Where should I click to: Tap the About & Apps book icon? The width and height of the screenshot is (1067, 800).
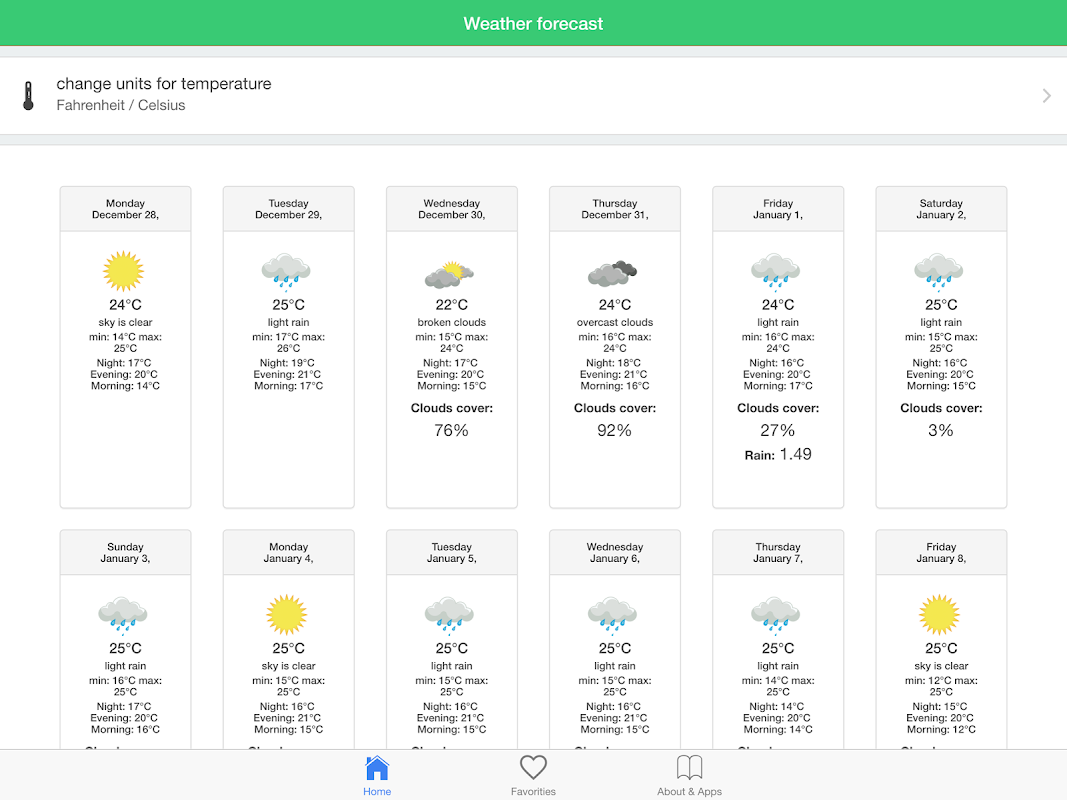(689, 767)
